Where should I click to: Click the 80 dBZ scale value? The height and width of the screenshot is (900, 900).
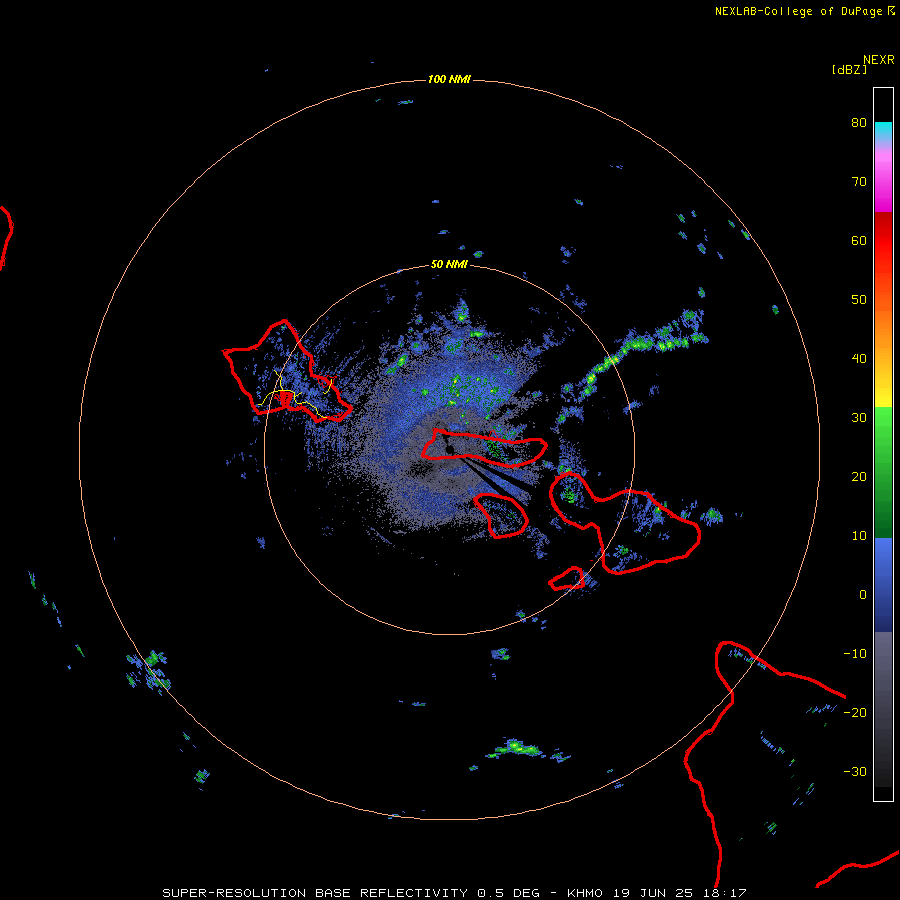(859, 122)
